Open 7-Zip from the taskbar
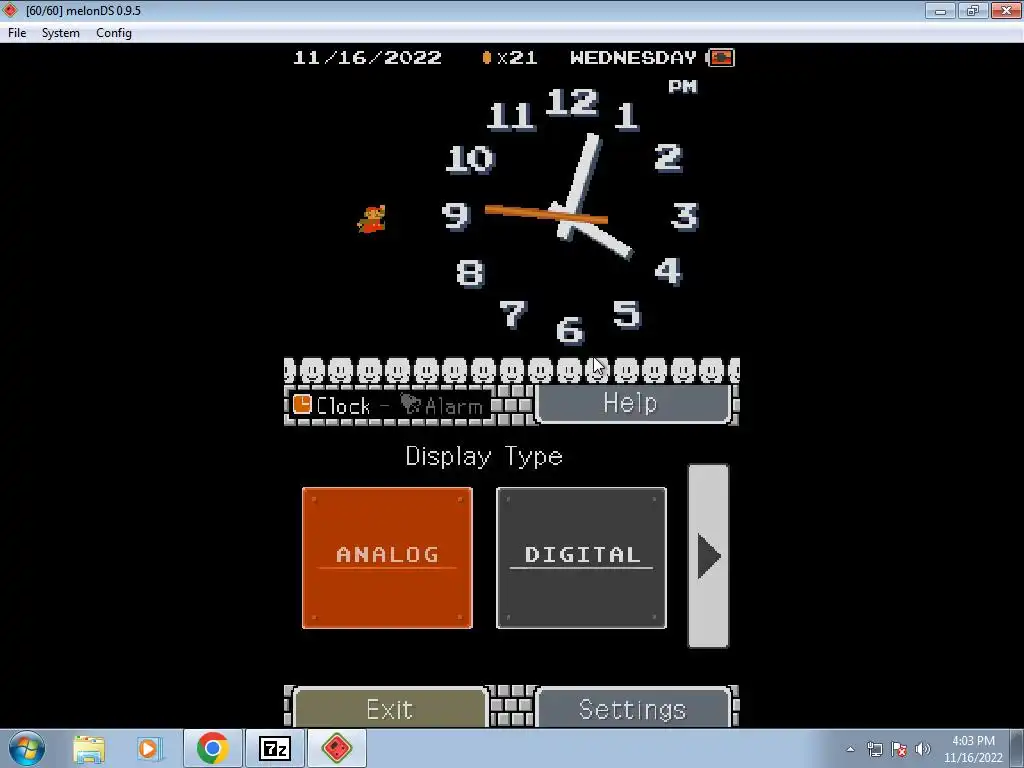Image resolution: width=1024 pixels, height=768 pixels. (274, 748)
